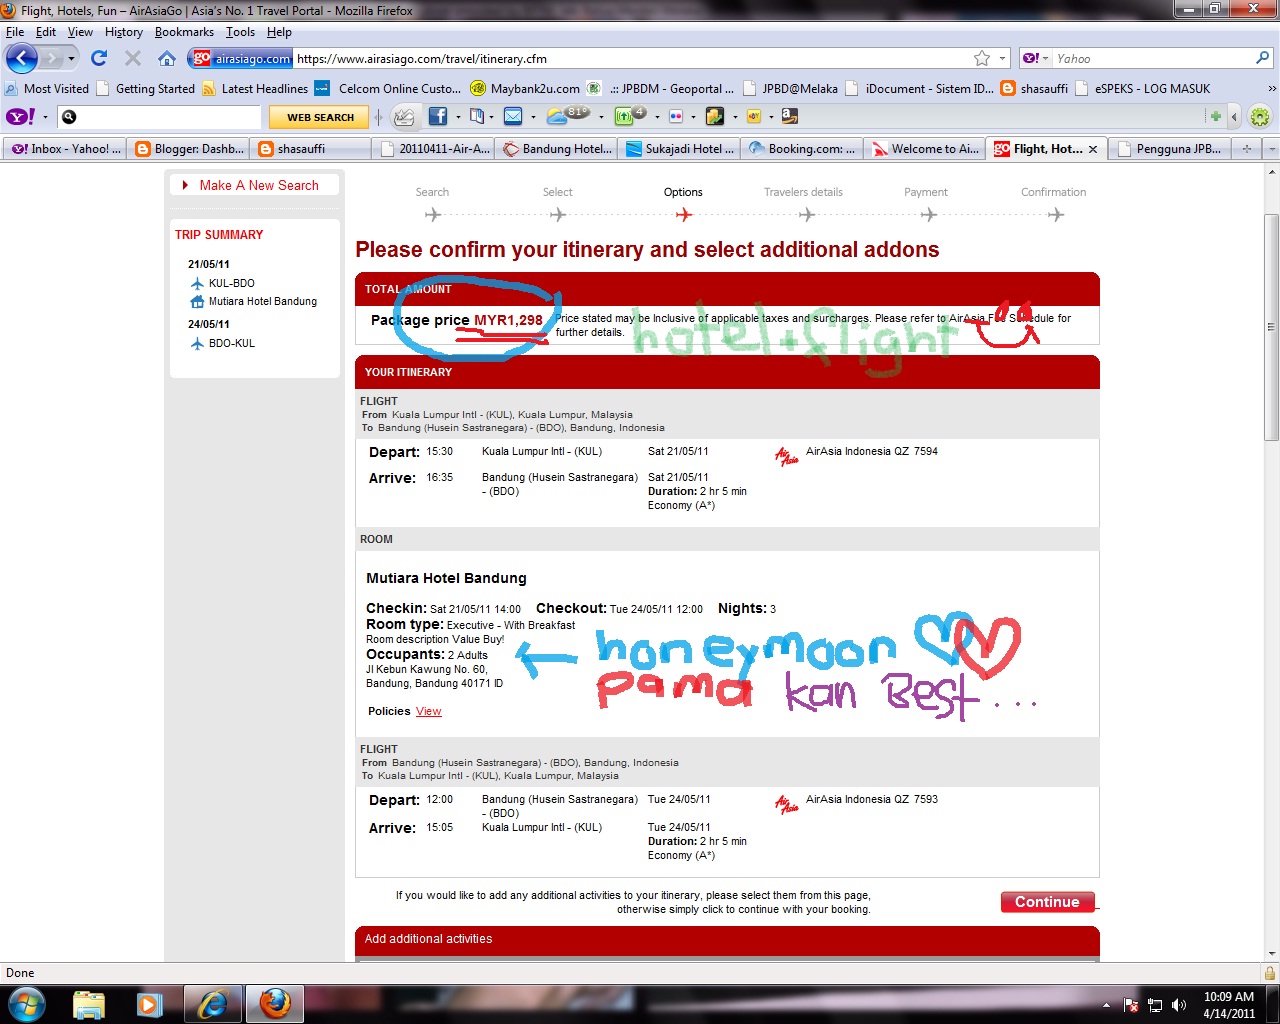Switch to the Welcome to Ai... tab
The width and height of the screenshot is (1280, 1024).
pyautogui.click(x=926, y=149)
